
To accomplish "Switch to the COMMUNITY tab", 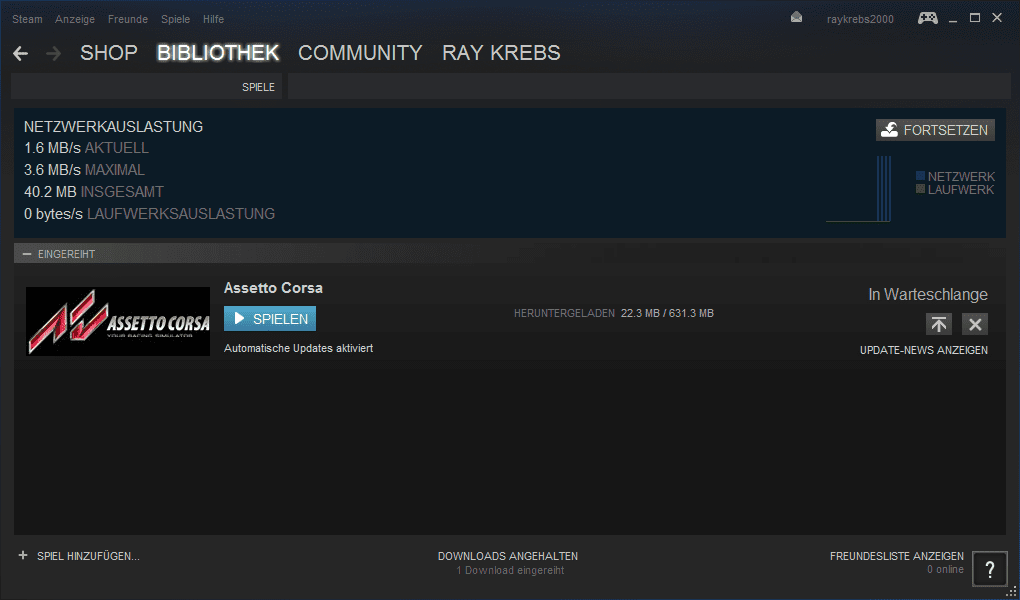I will click(x=360, y=53).
